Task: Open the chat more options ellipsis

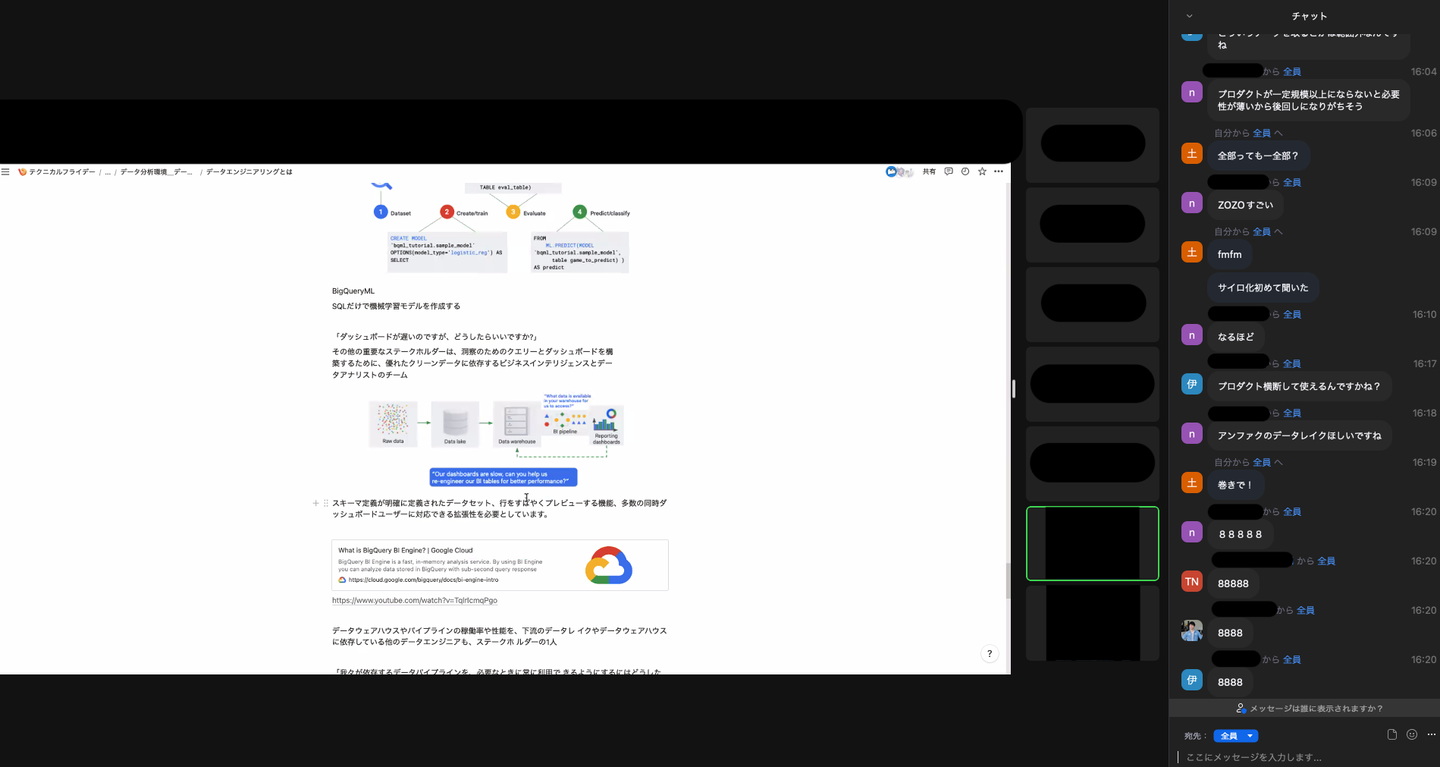Action: point(1431,735)
